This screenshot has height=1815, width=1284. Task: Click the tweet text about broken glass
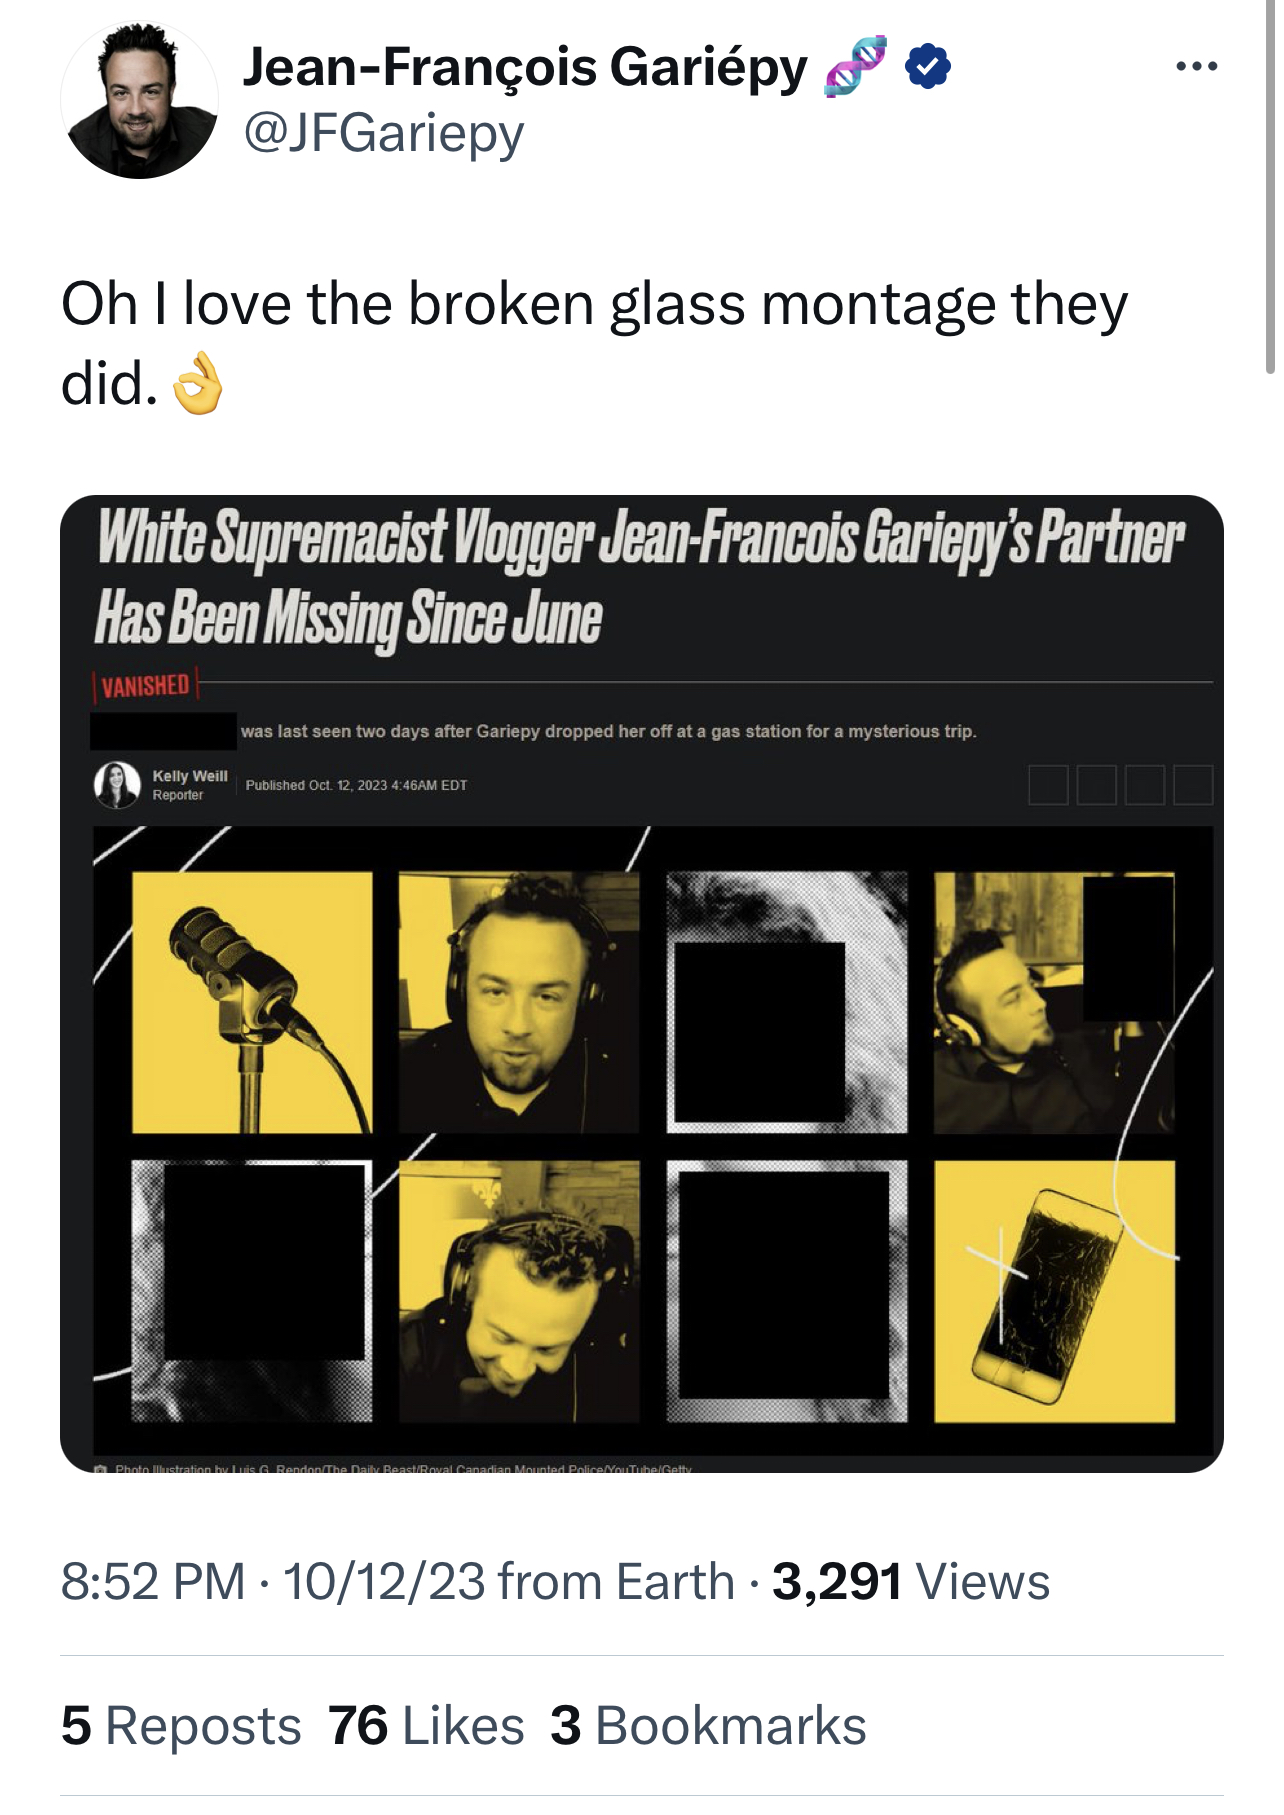(x=594, y=343)
